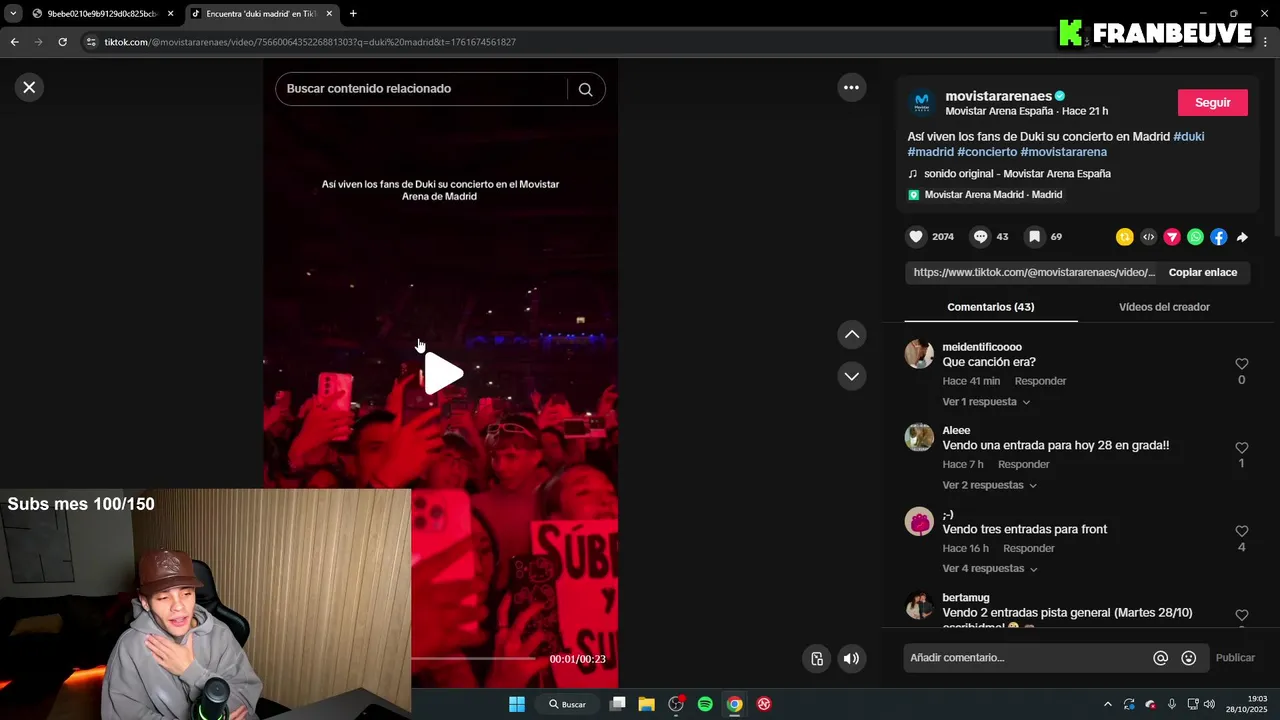The width and height of the screenshot is (1280, 720).
Task: Save video with bookmark icon
Action: click(x=1034, y=237)
